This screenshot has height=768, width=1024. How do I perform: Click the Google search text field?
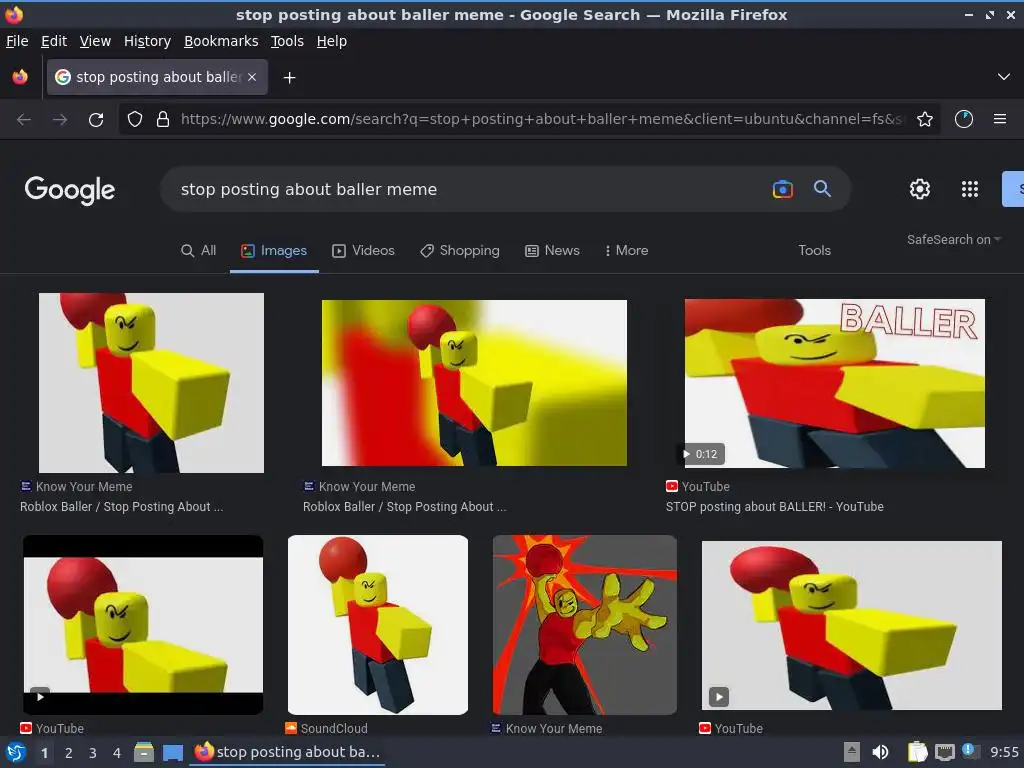pos(470,189)
